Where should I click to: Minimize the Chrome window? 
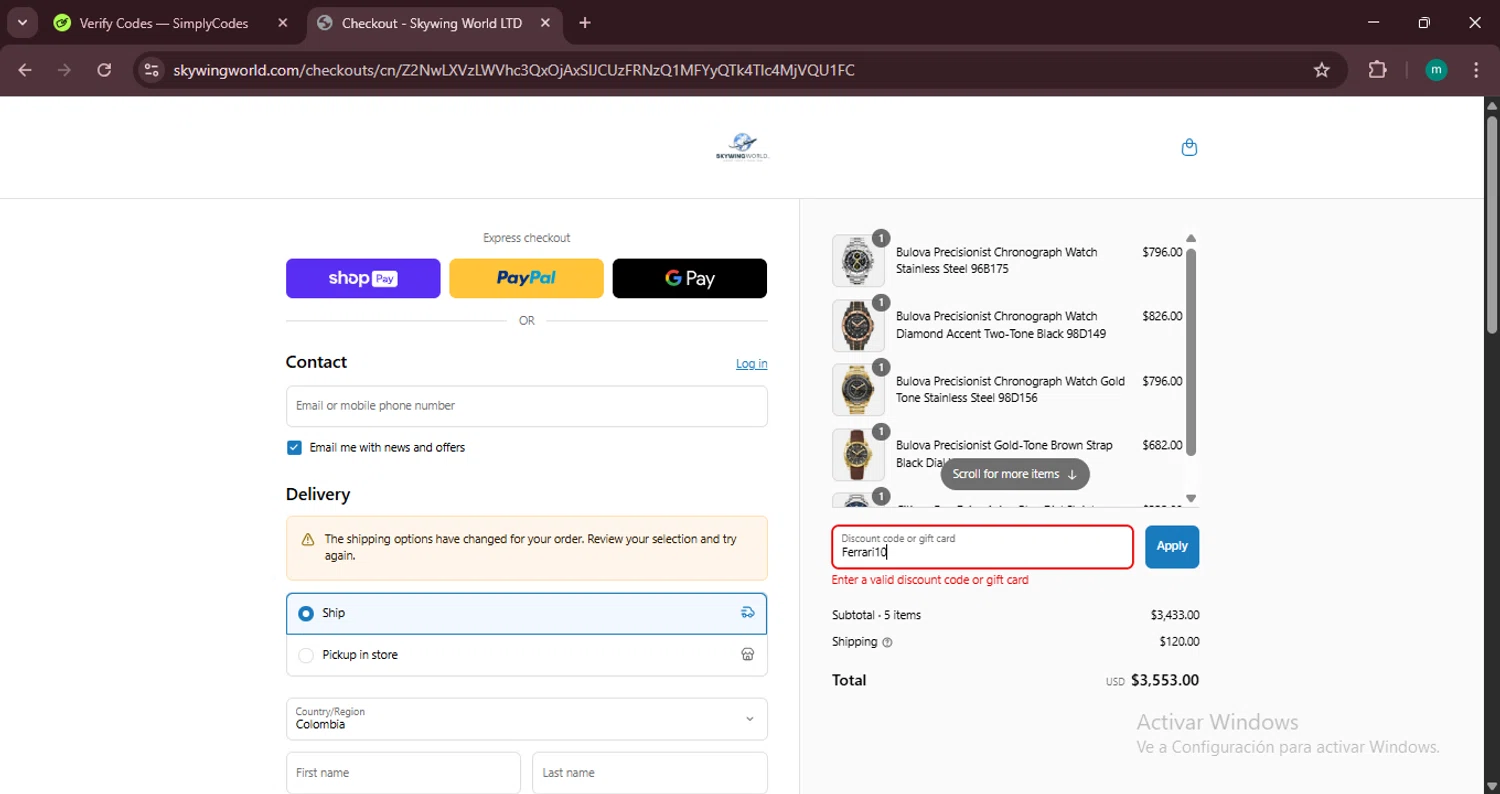coord(1373,23)
